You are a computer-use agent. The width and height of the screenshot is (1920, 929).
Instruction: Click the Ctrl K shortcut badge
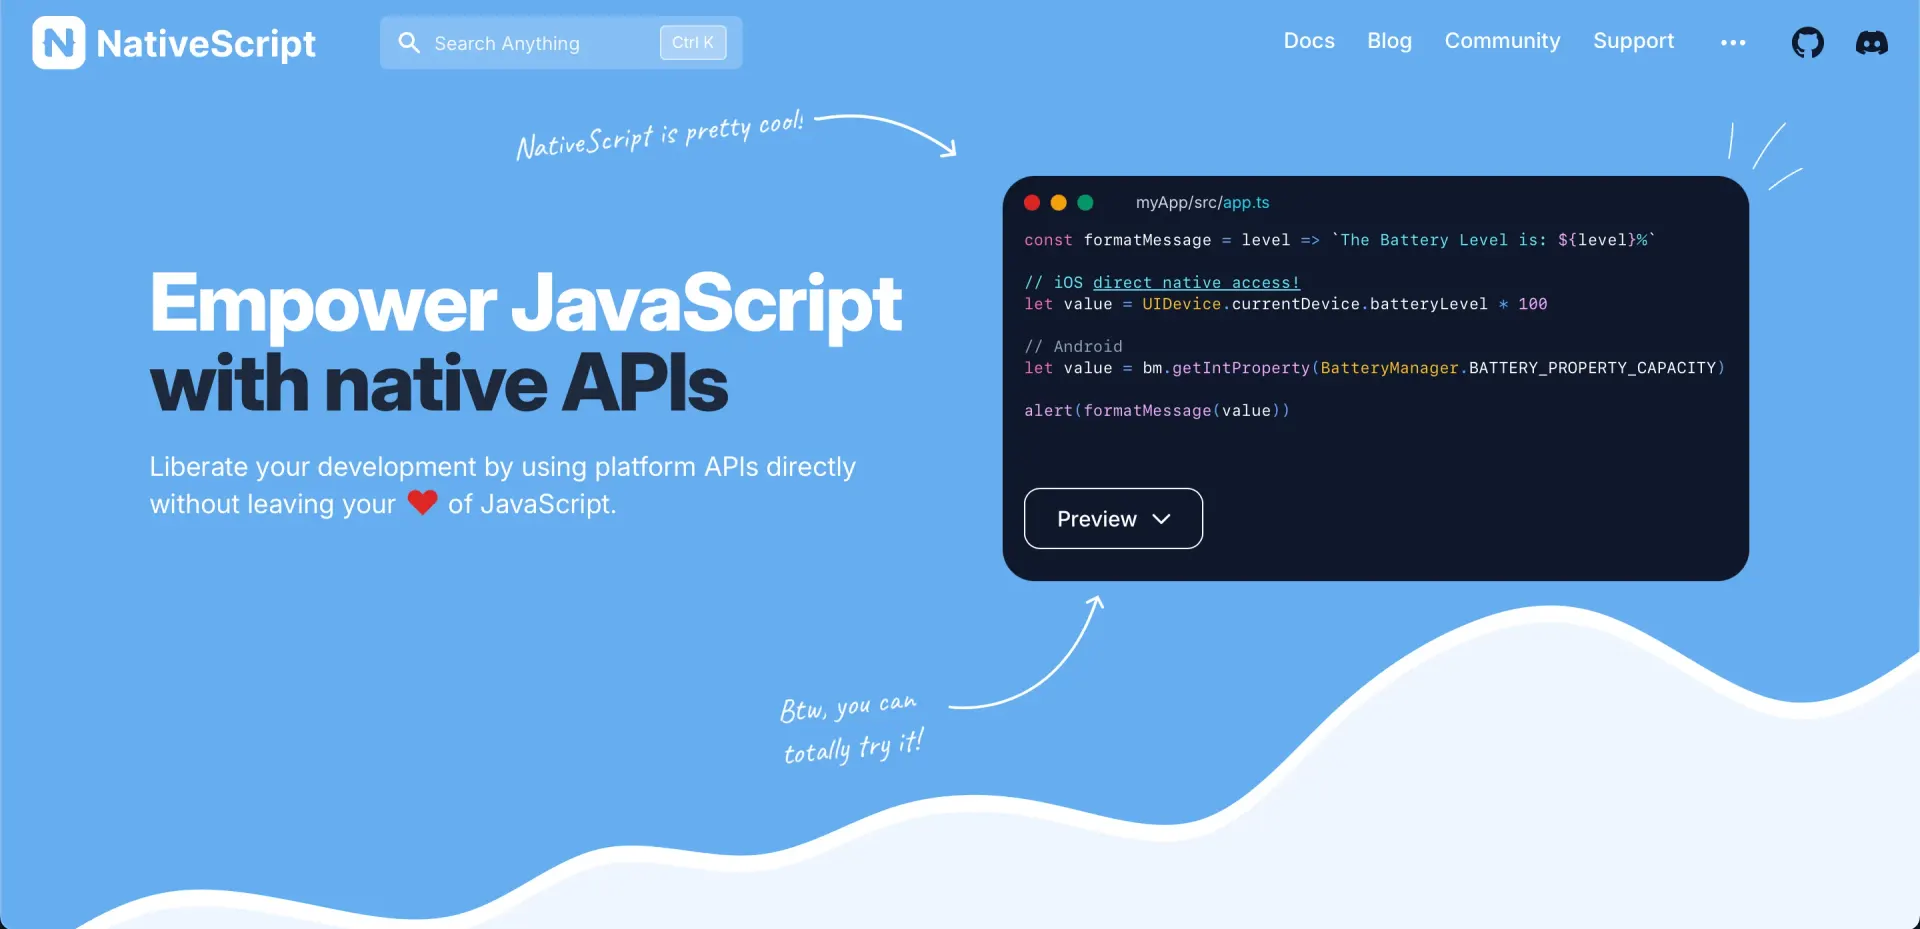tap(693, 42)
